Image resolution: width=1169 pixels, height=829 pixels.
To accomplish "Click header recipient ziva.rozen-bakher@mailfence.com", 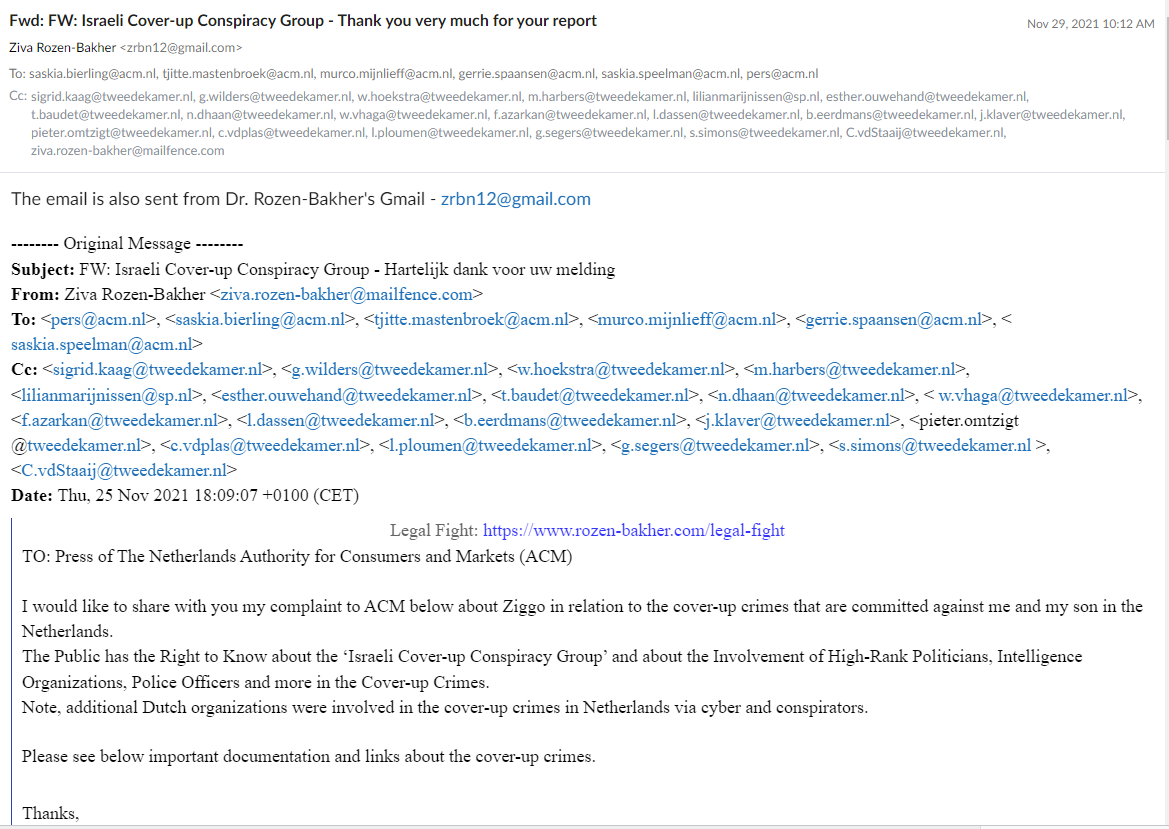I will click(127, 151).
